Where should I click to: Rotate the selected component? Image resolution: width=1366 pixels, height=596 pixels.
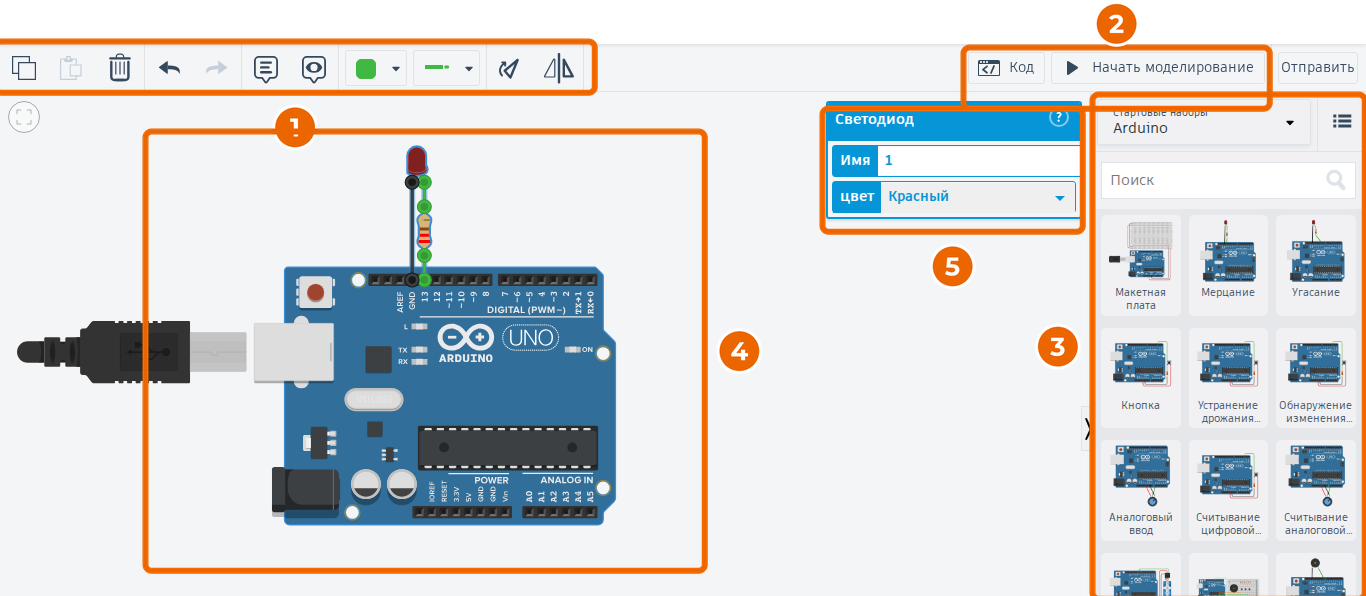pos(510,68)
